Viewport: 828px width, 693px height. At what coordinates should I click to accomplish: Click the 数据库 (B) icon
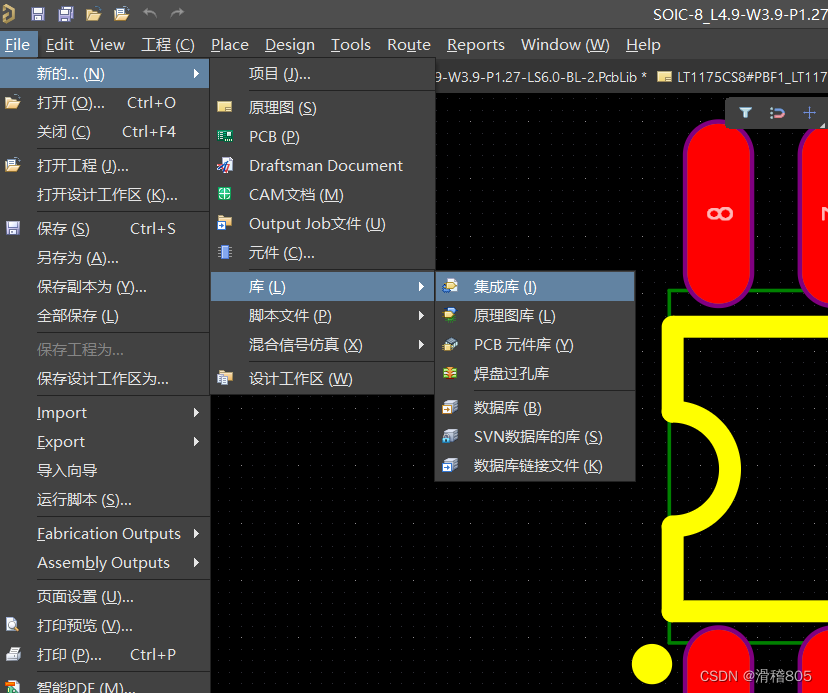pyautogui.click(x=450, y=407)
